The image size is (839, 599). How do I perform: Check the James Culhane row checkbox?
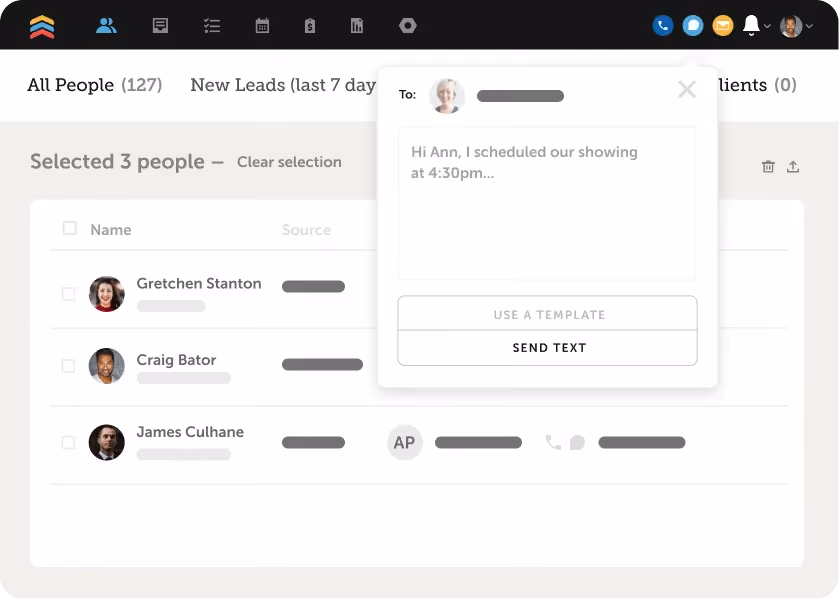[x=68, y=443]
